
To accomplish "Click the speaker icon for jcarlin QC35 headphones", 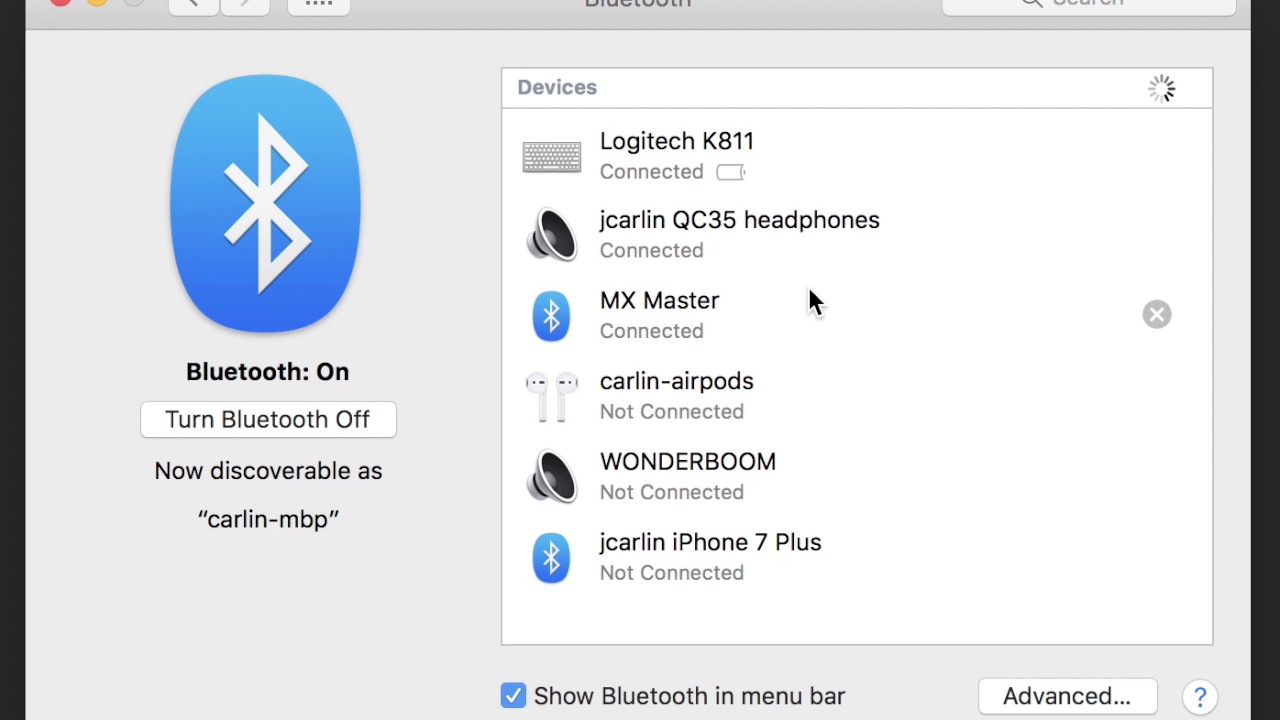I will pos(552,235).
